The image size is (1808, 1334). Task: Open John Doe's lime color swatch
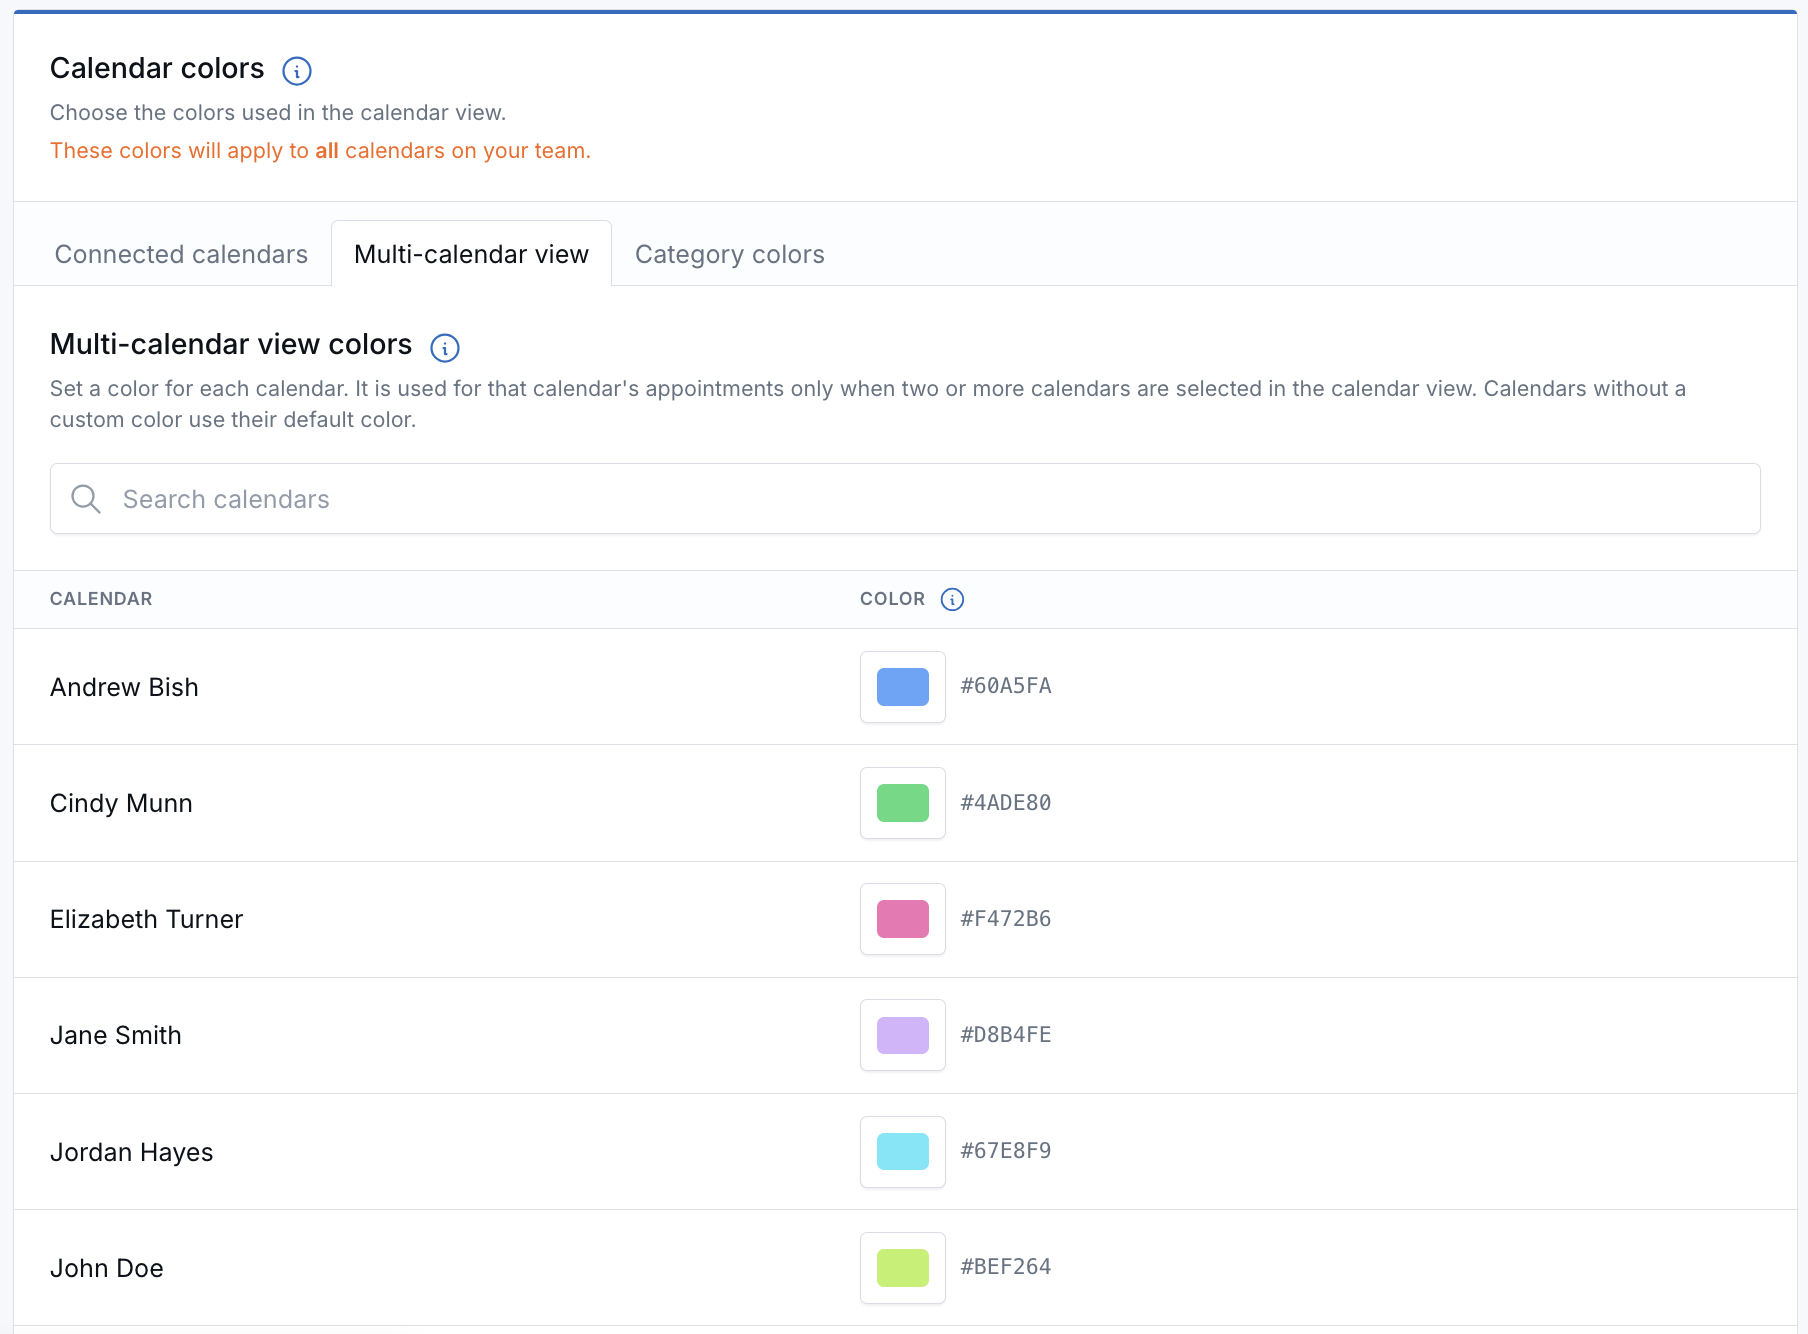click(x=903, y=1268)
